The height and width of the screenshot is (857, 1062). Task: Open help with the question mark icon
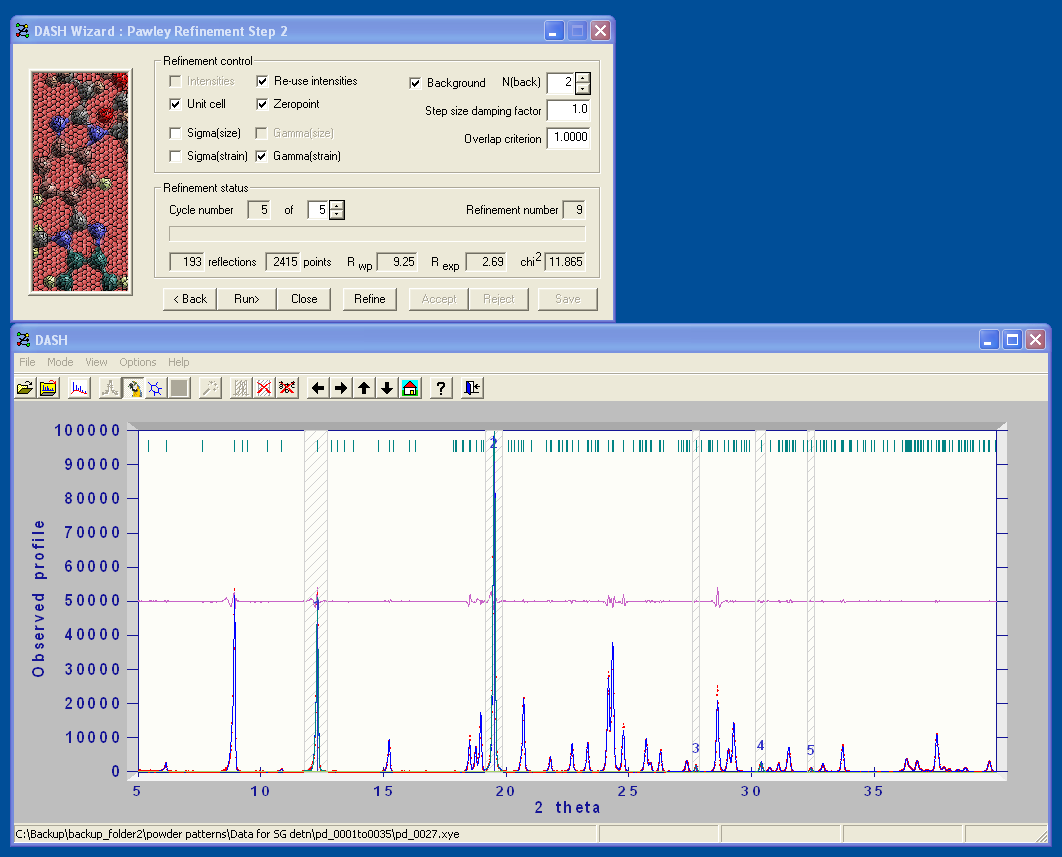441,388
